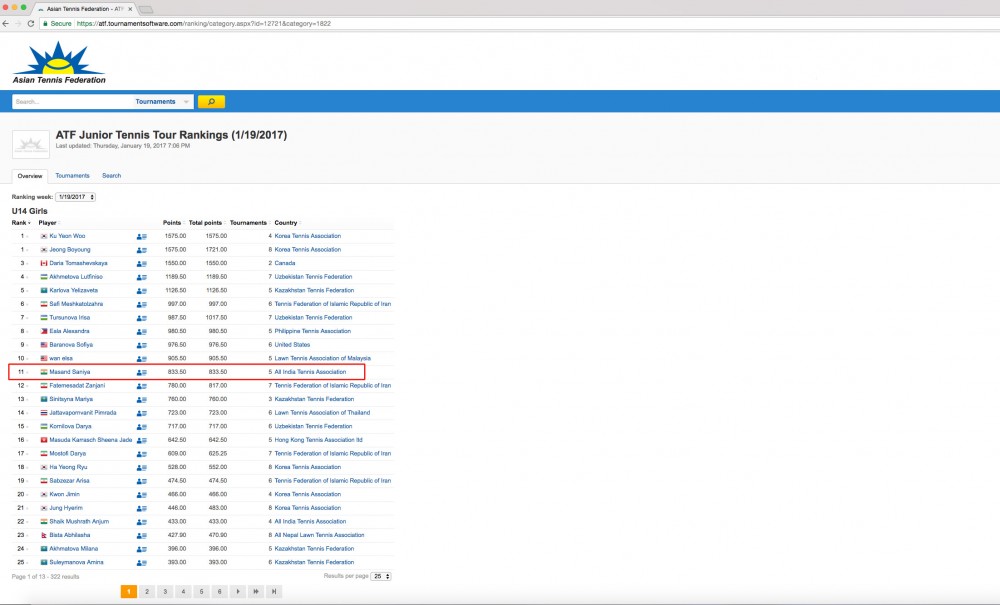Open profile icon for wan elsa
The height and width of the screenshot is (605, 1000).
(142, 359)
